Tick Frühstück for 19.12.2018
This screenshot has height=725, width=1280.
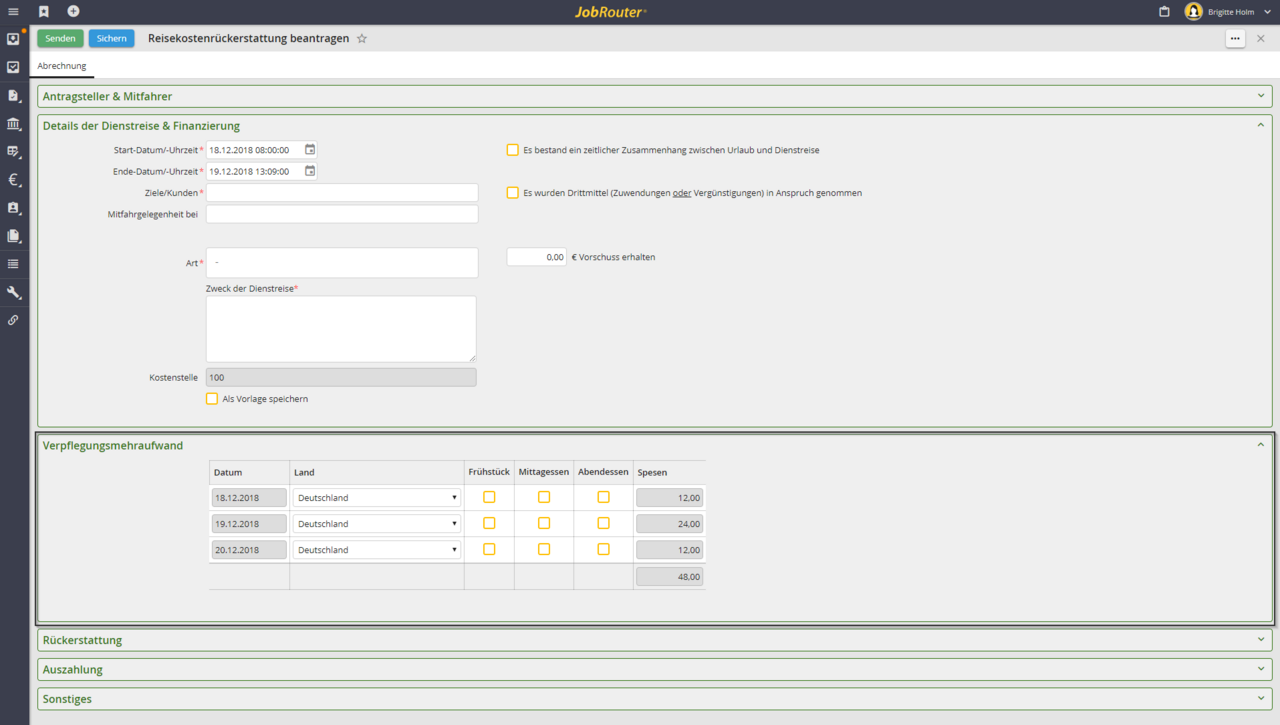(x=489, y=523)
